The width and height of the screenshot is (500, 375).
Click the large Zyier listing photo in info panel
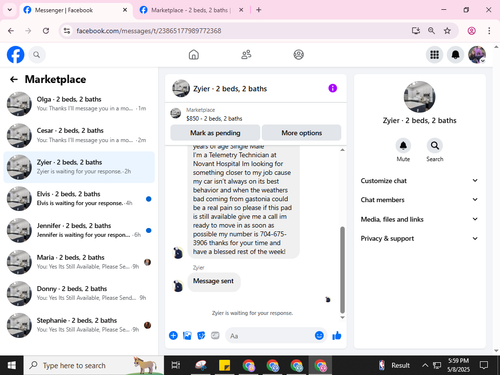419,97
